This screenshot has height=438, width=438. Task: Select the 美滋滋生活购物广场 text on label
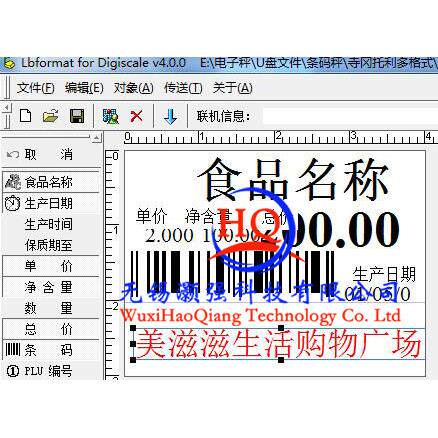(x=279, y=344)
